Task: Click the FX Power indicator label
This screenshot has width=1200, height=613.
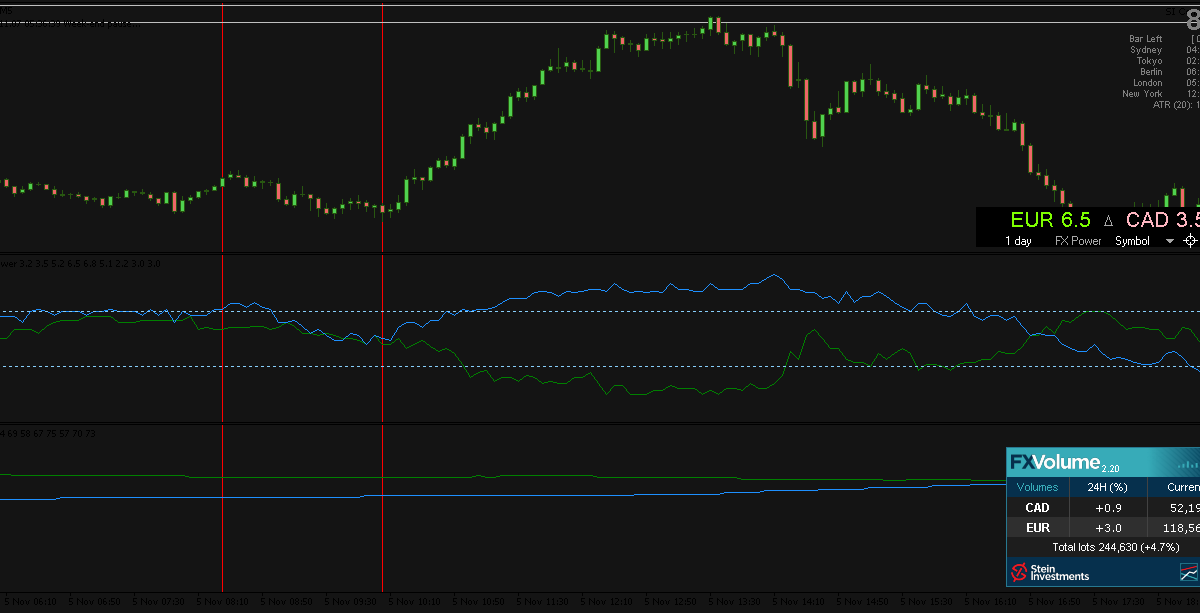Action: coord(1077,240)
